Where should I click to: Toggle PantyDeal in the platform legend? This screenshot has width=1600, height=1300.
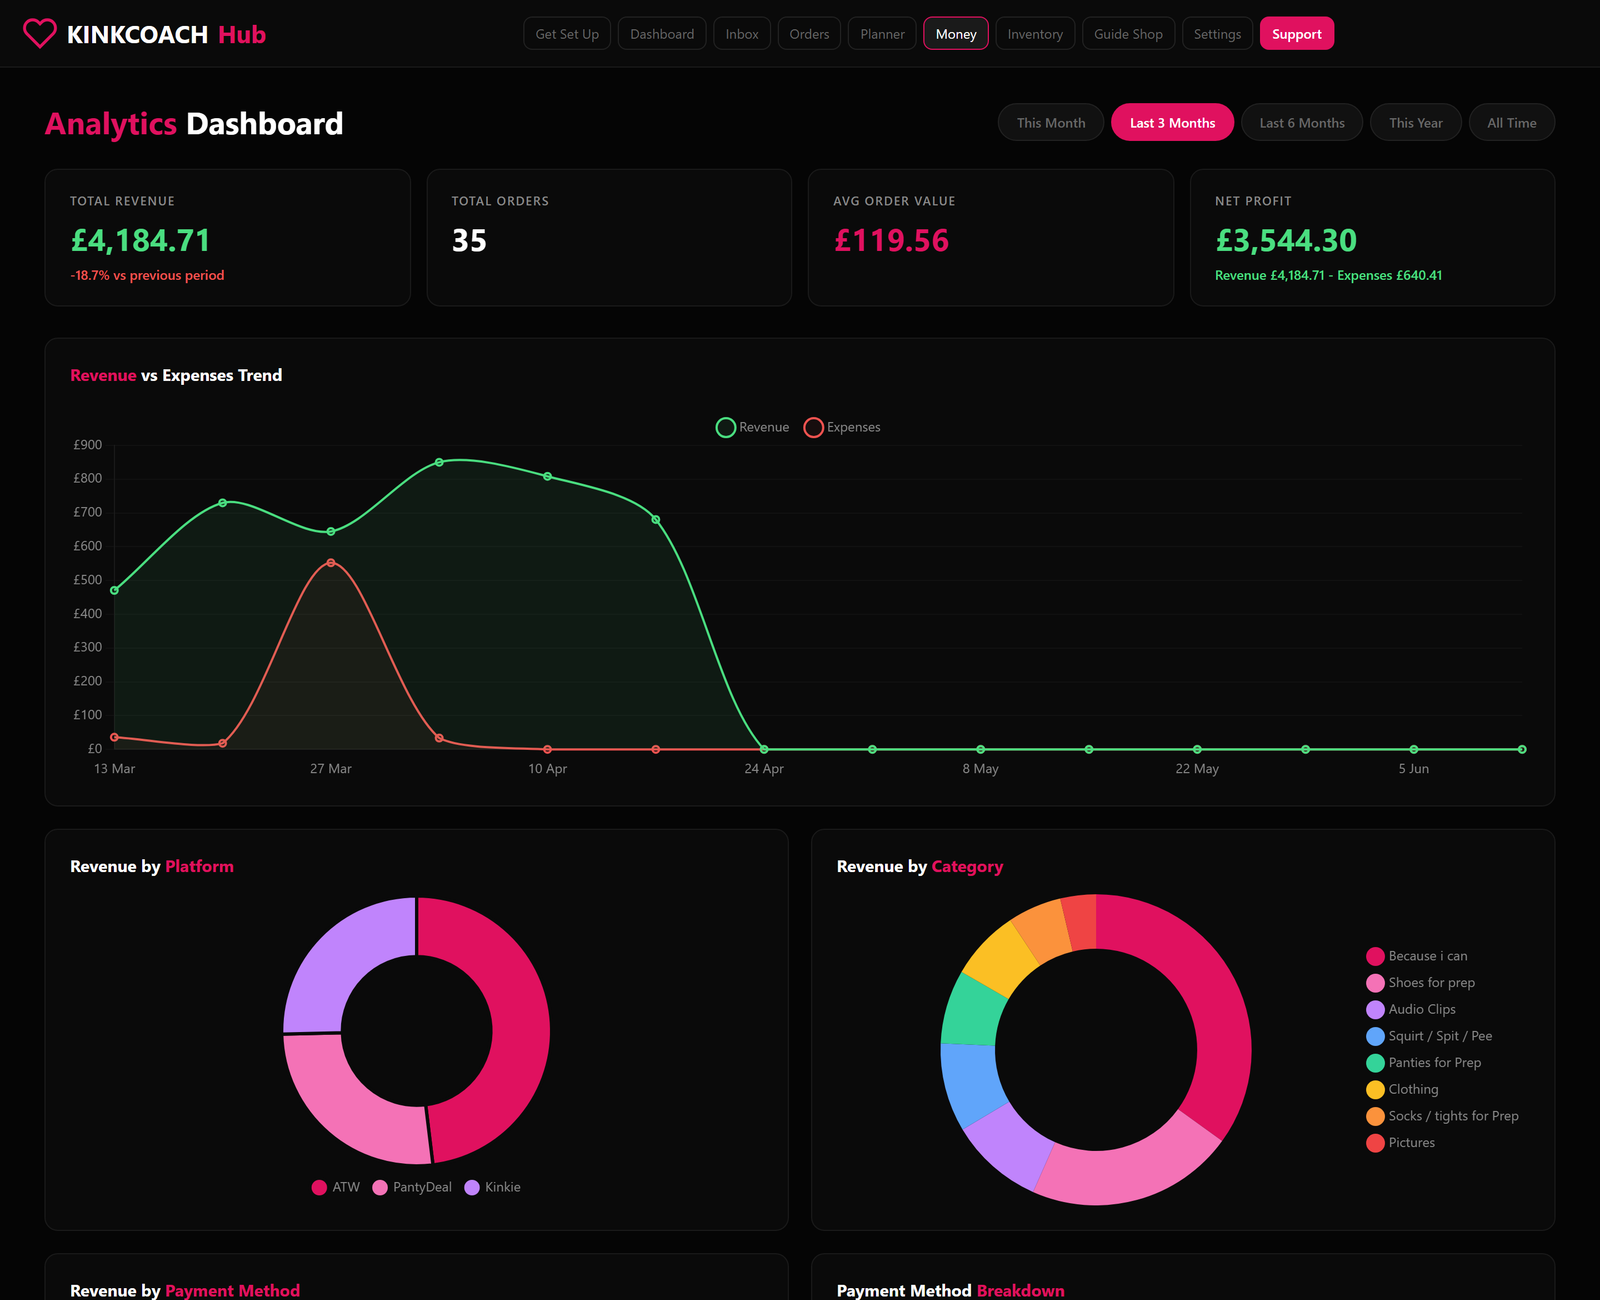pyautogui.click(x=412, y=1187)
